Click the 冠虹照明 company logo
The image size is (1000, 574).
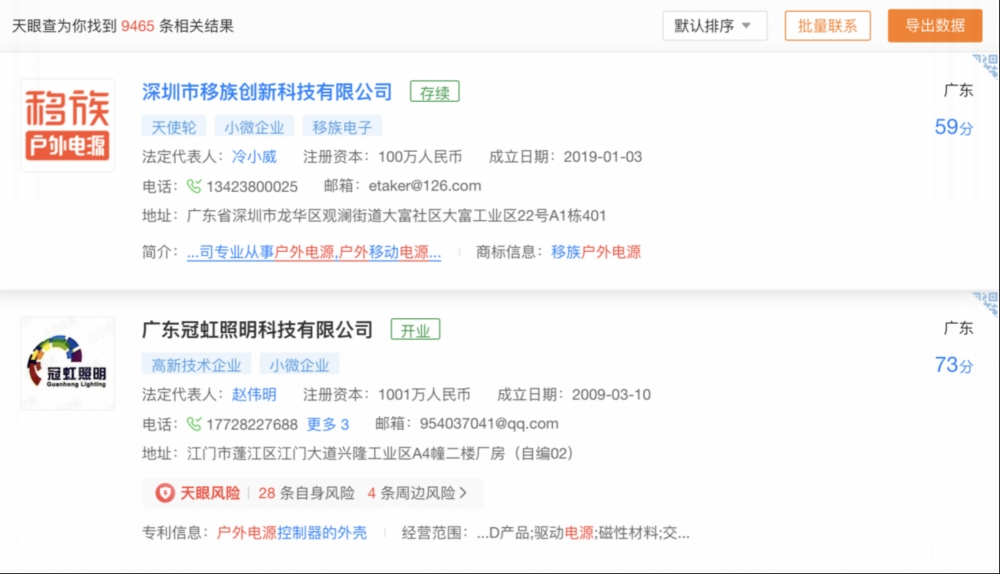pos(68,363)
